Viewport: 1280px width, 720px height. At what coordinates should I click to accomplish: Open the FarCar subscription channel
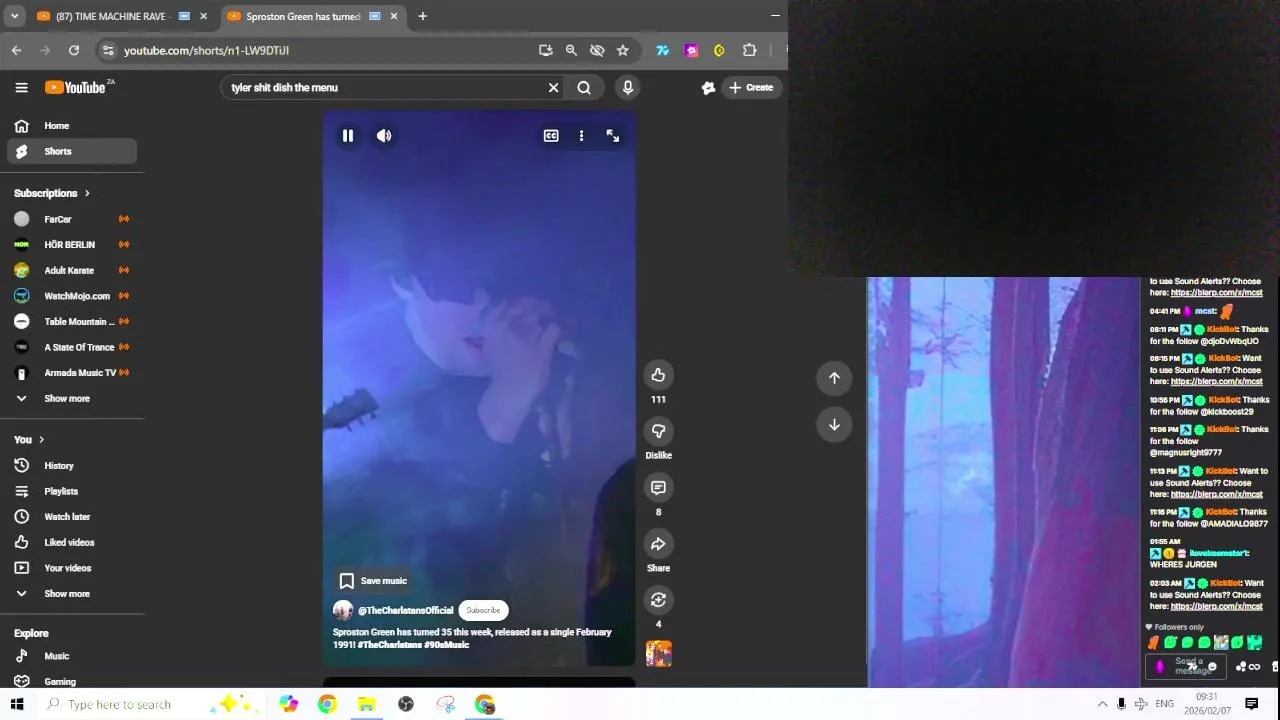point(71,219)
